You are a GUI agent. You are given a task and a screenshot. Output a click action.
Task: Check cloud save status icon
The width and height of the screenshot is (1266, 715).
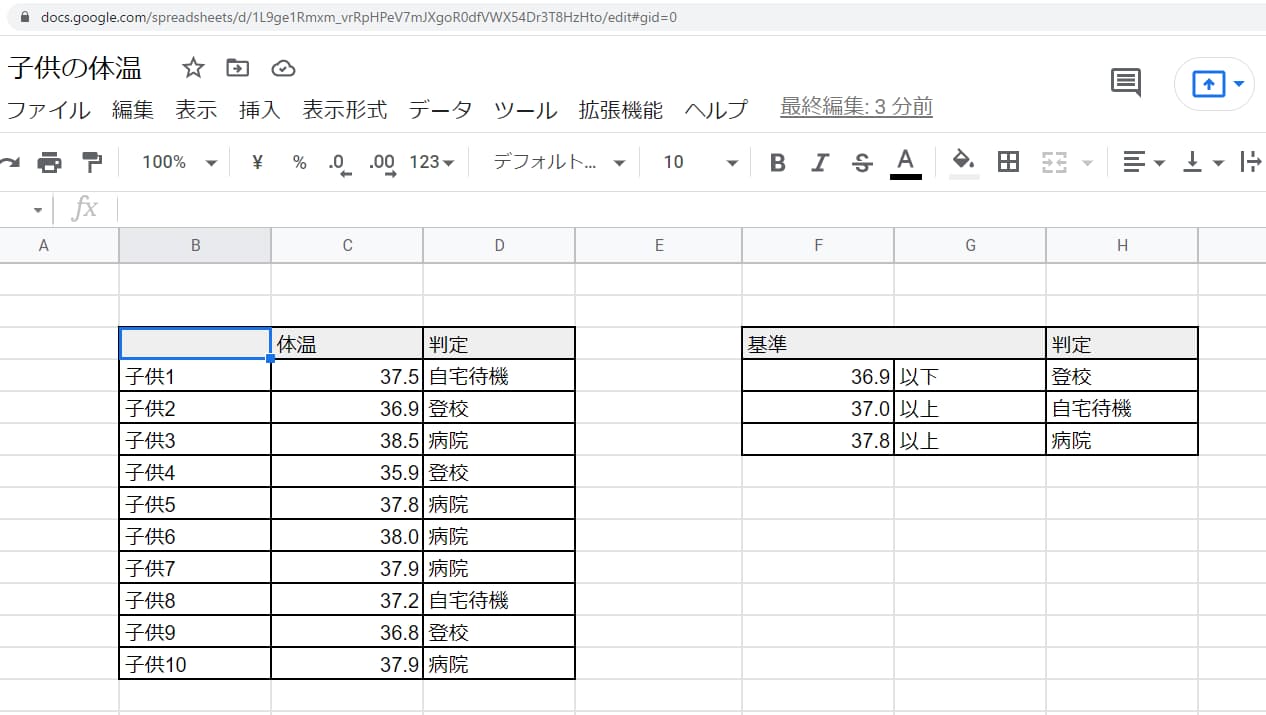(x=284, y=68)
